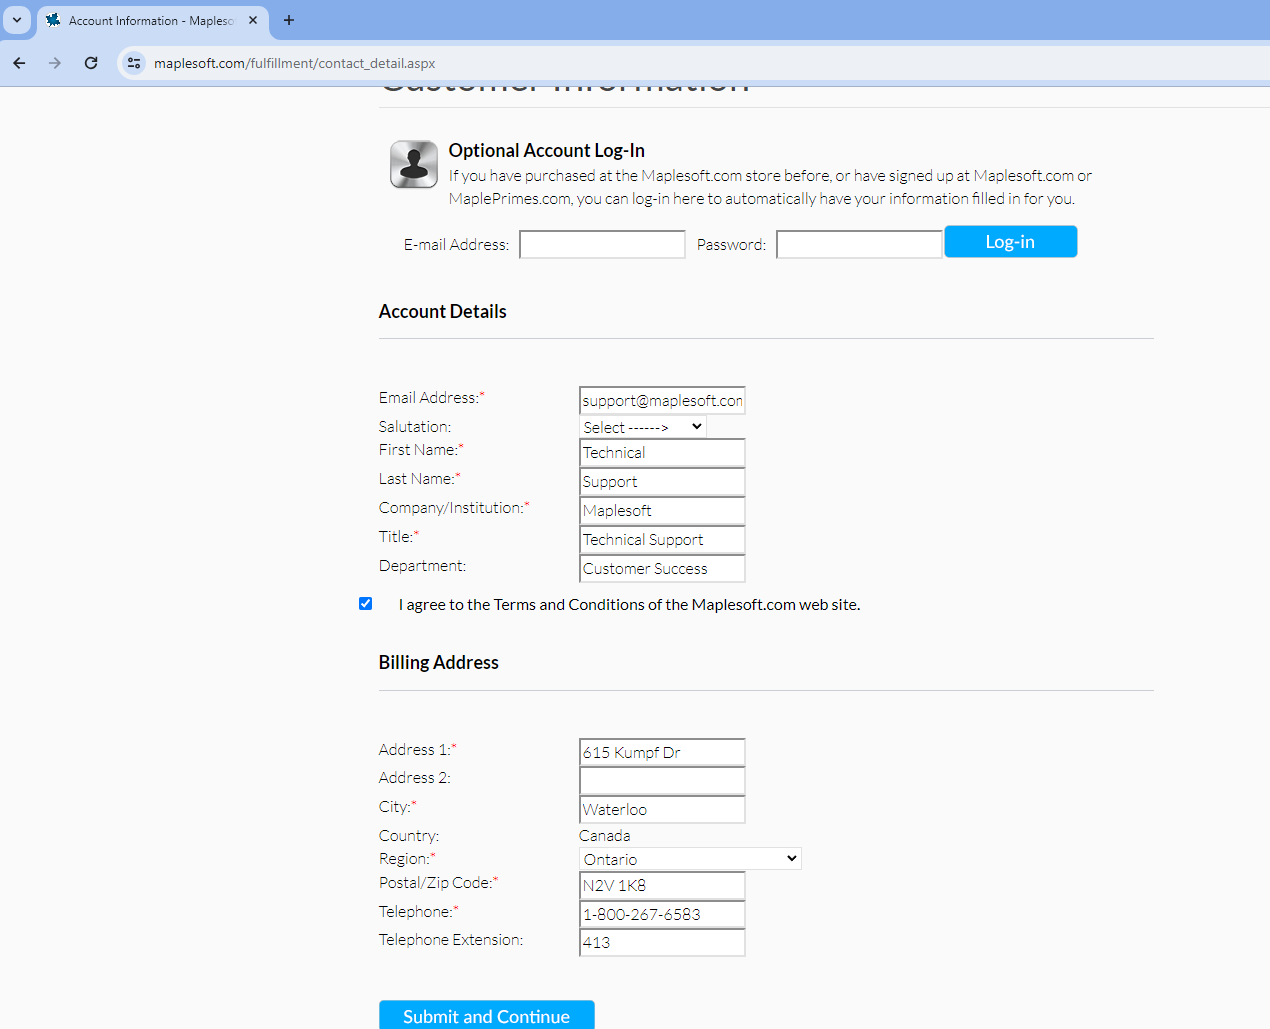The height and width of the screenshot is (1029, 1270).
Task: Click the 'Company/Institution:' label
Action: [x=454, y=507]
